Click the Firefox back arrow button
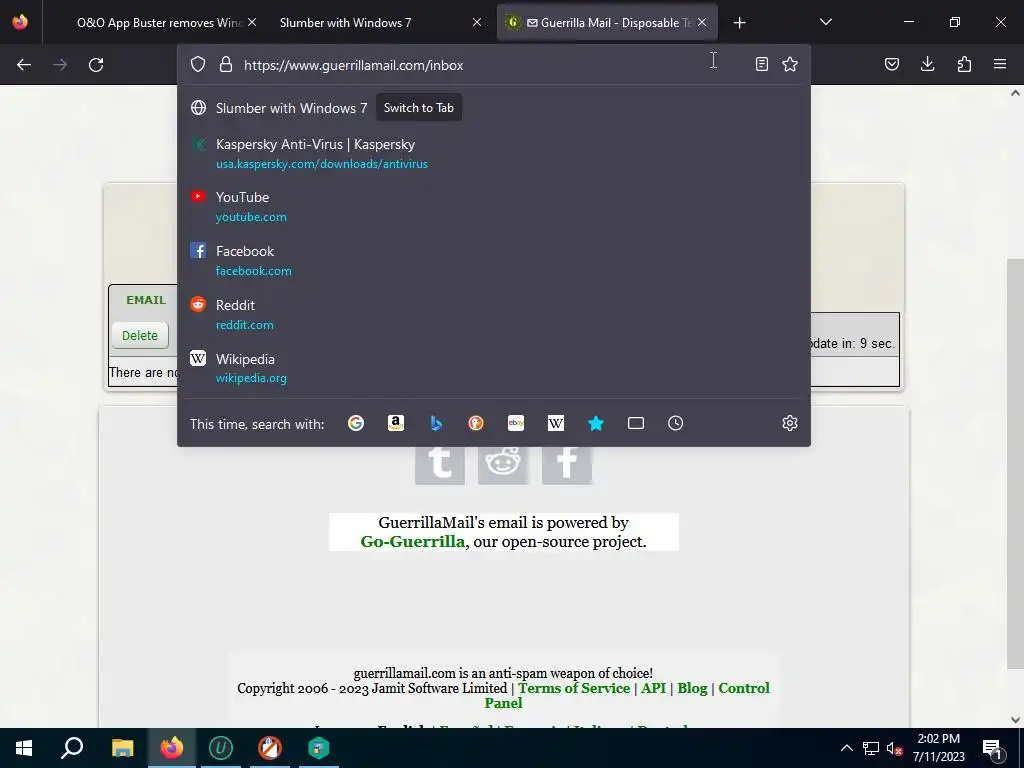 pos(24,65)
